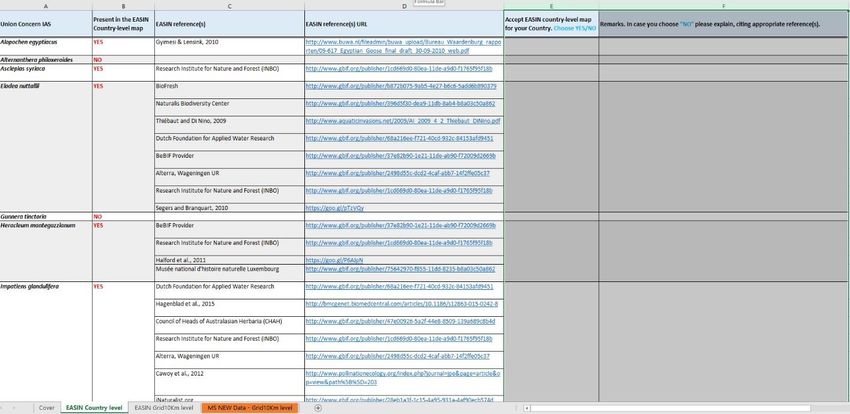Screen dimensions: 850x414
Task: Select column C header
Action: 228,6
